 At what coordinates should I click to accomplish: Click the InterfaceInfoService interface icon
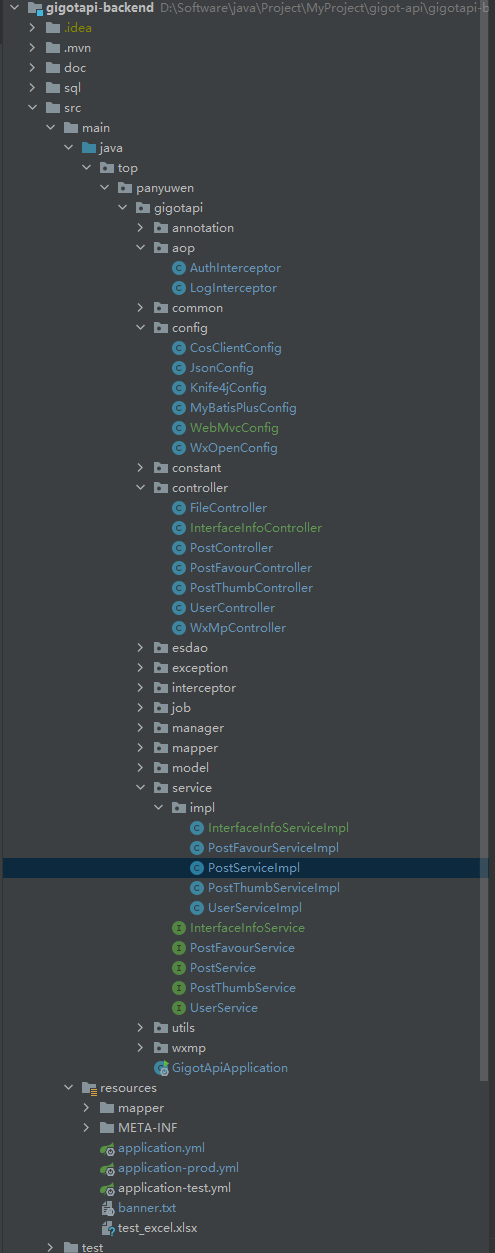tap(179, 928)
